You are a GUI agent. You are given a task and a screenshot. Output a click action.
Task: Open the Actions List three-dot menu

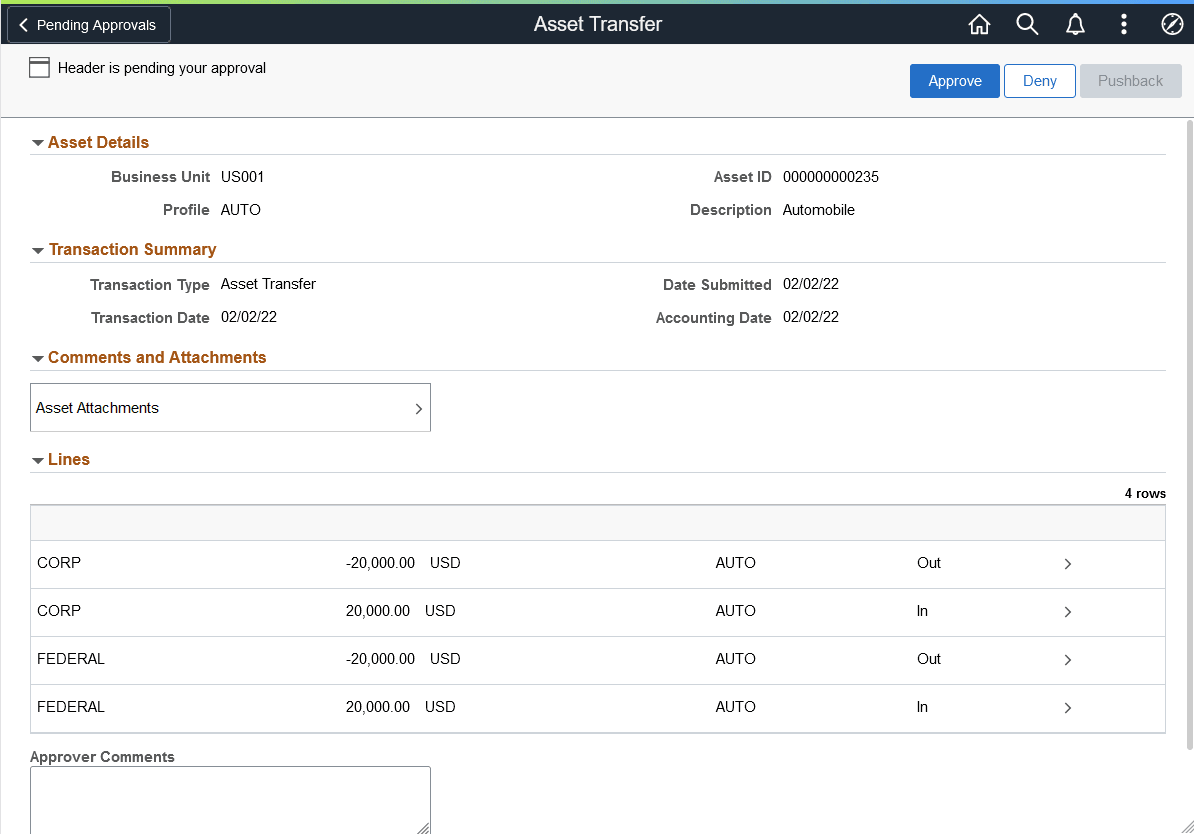tap(1123, 24)
